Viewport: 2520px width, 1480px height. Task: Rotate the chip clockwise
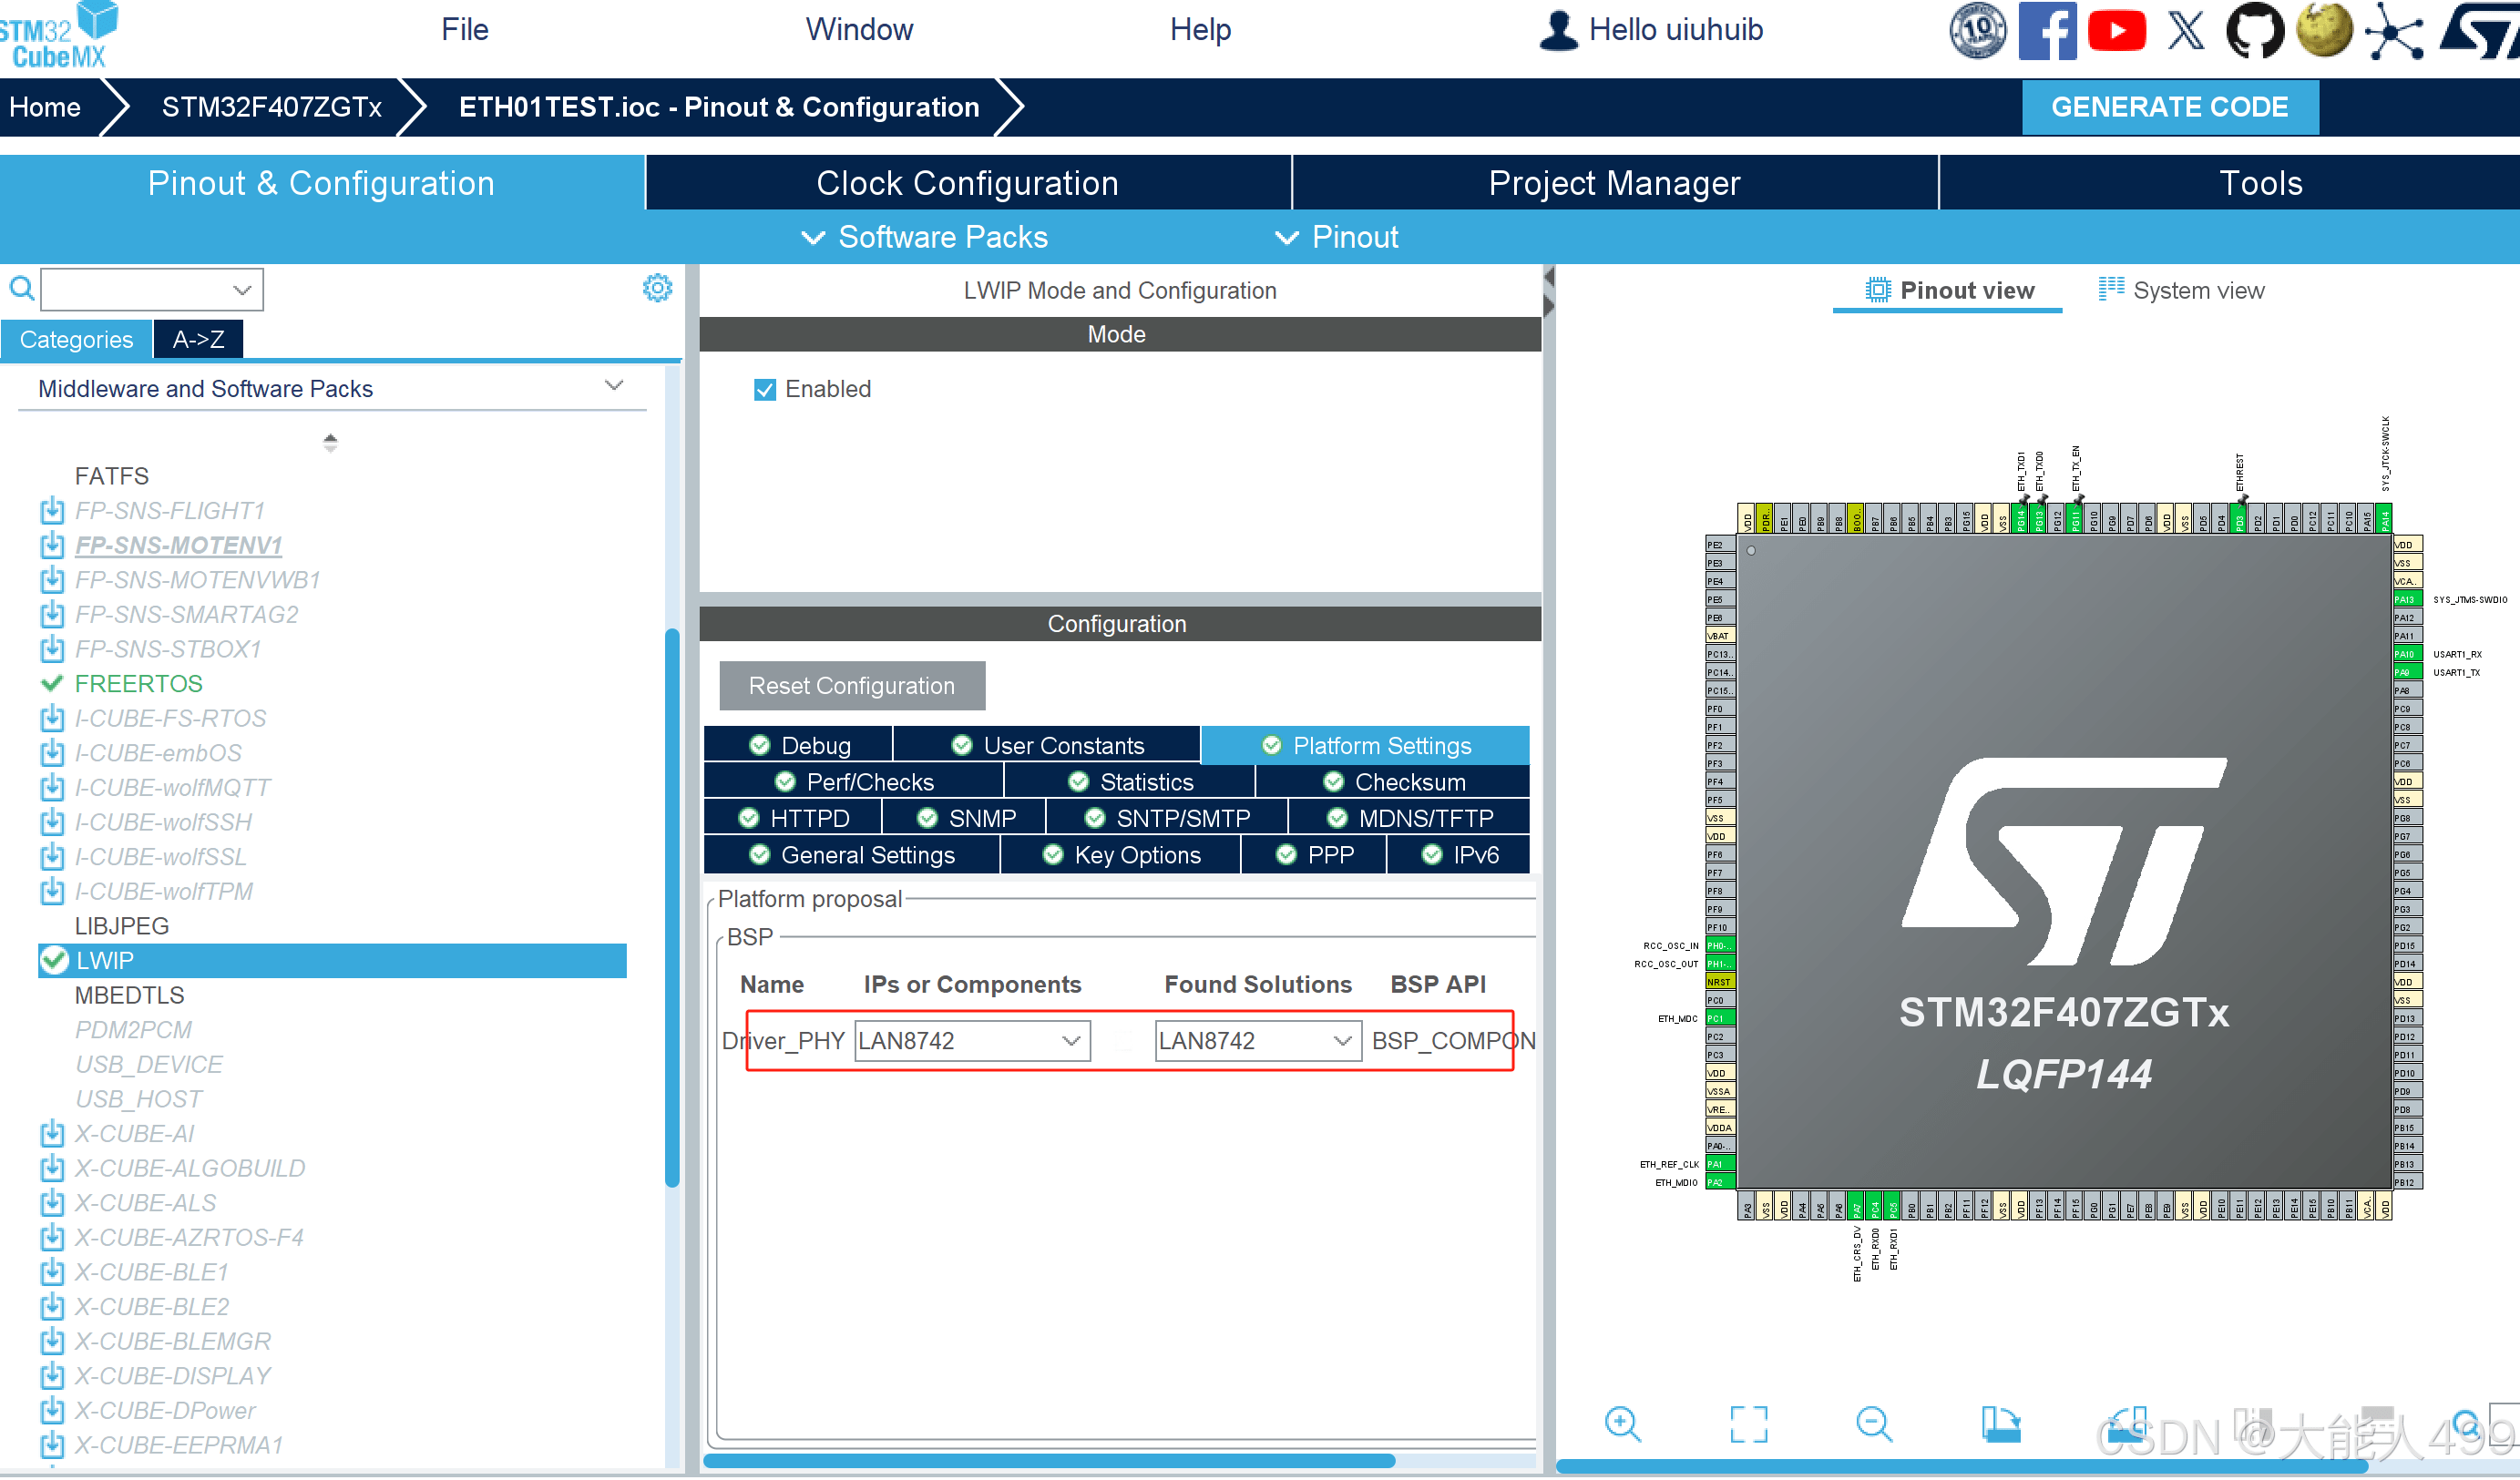coord(2000,1423)
